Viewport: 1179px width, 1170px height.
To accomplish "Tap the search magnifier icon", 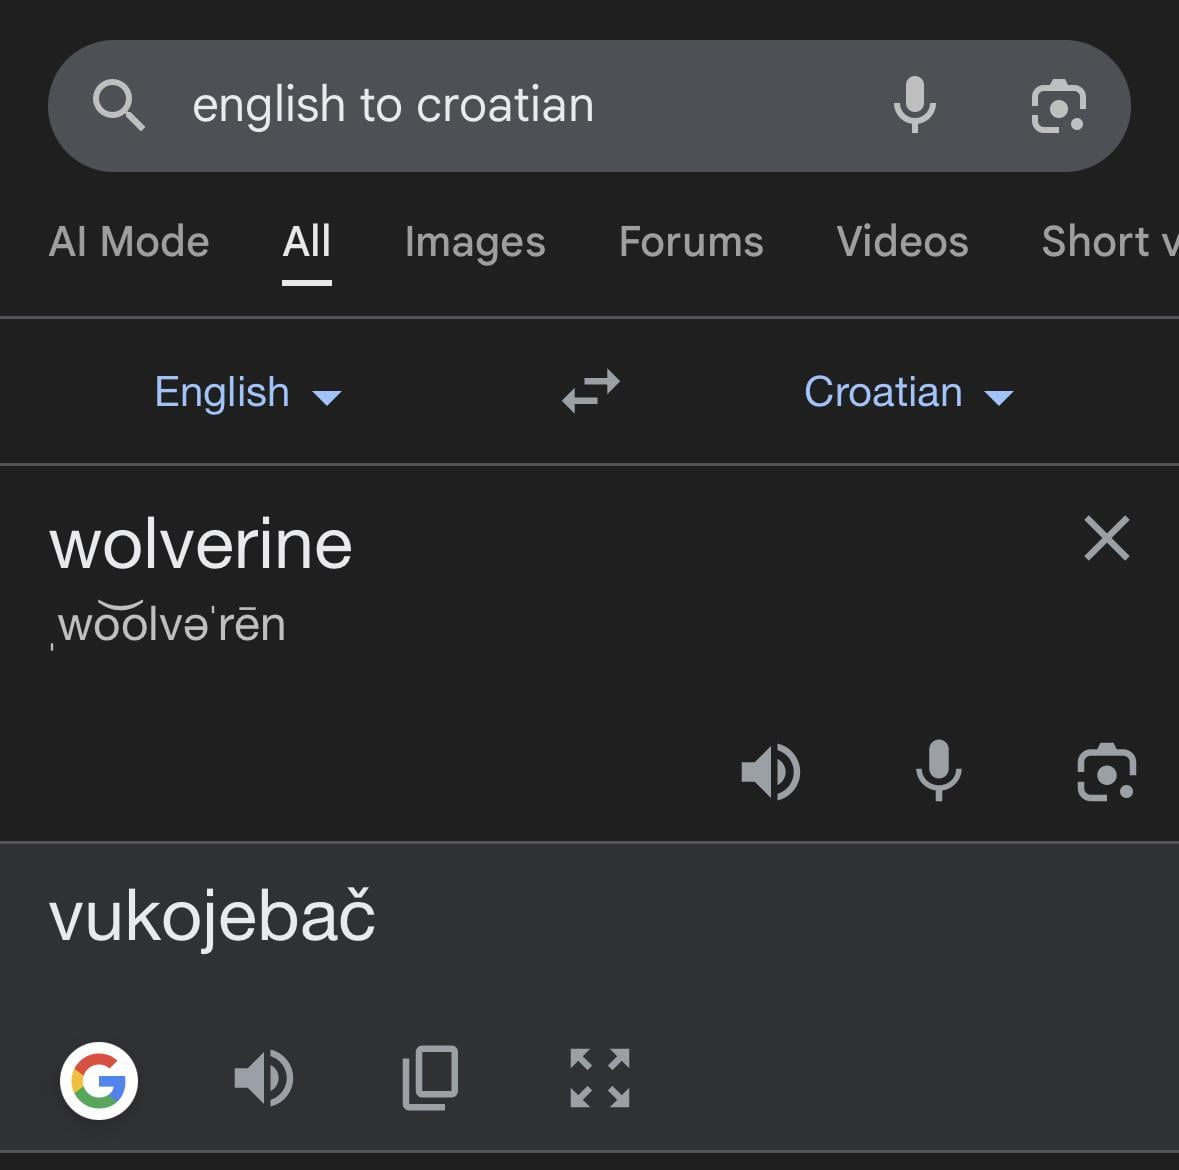I will (x=119, y=105).
